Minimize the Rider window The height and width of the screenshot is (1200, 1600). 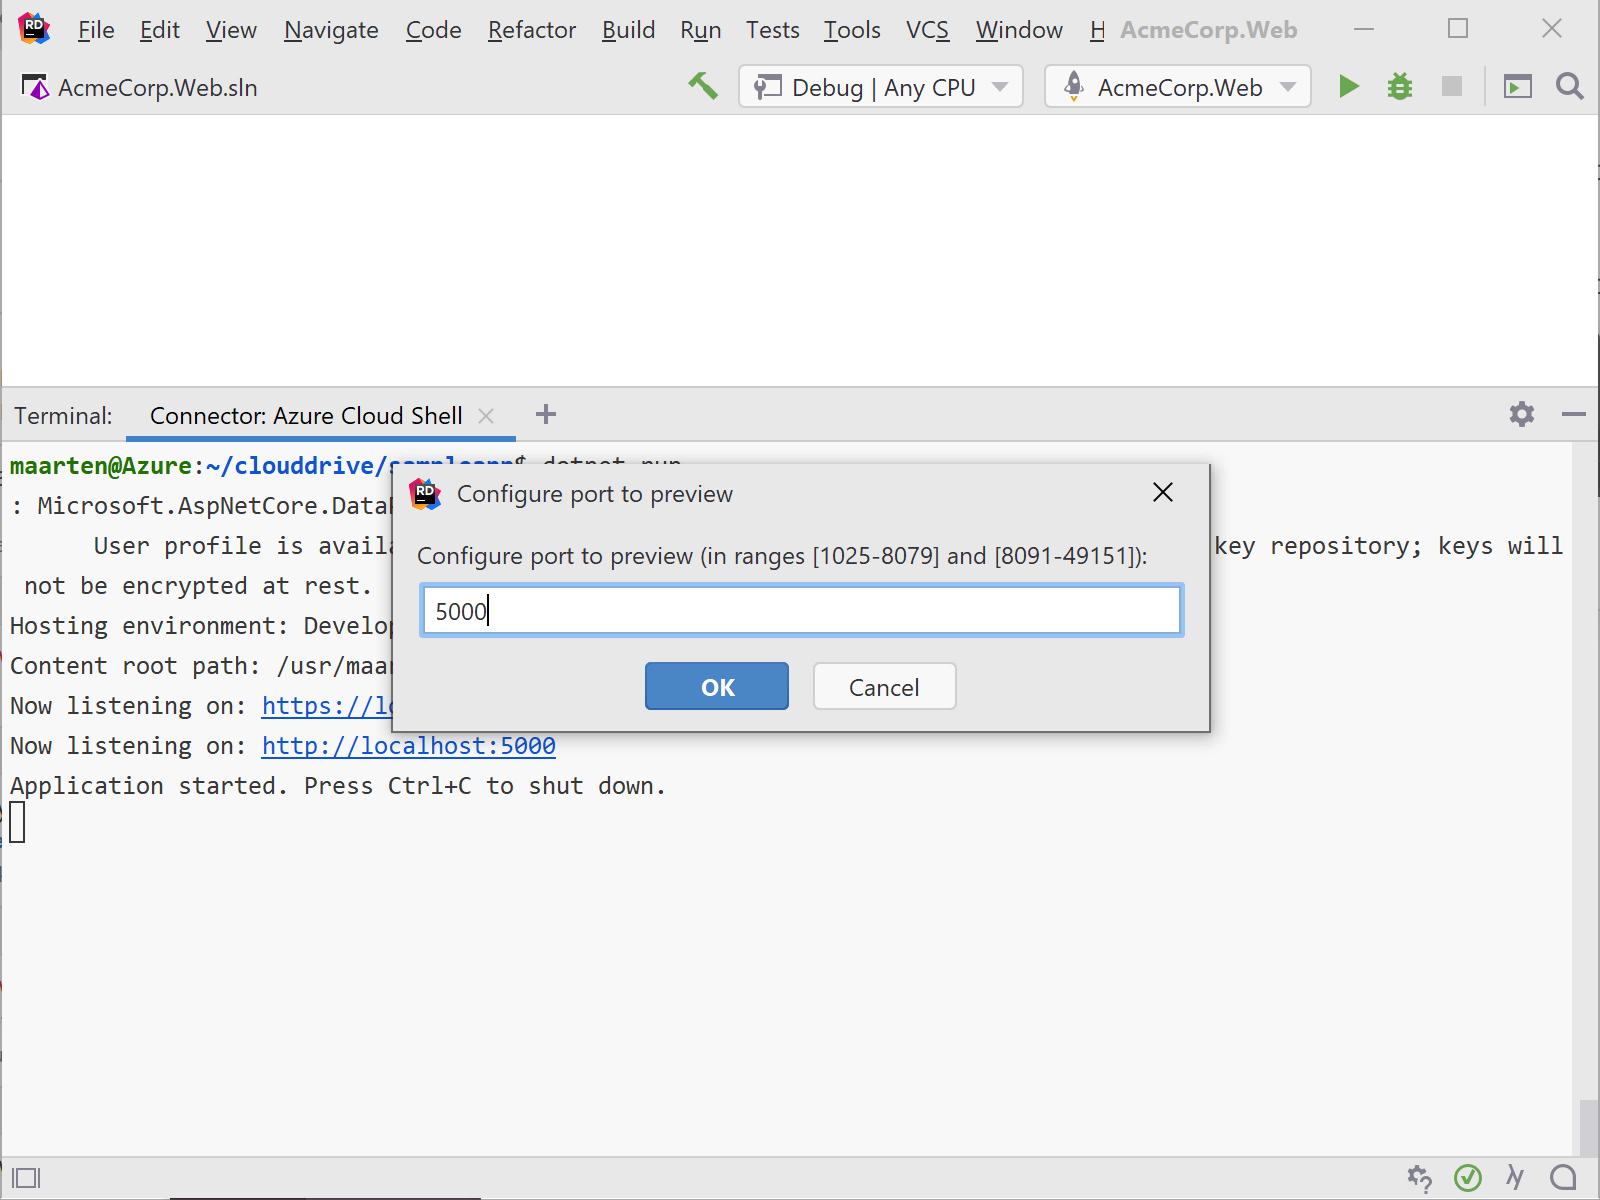pyautogui.click(x=1364, y=29)
